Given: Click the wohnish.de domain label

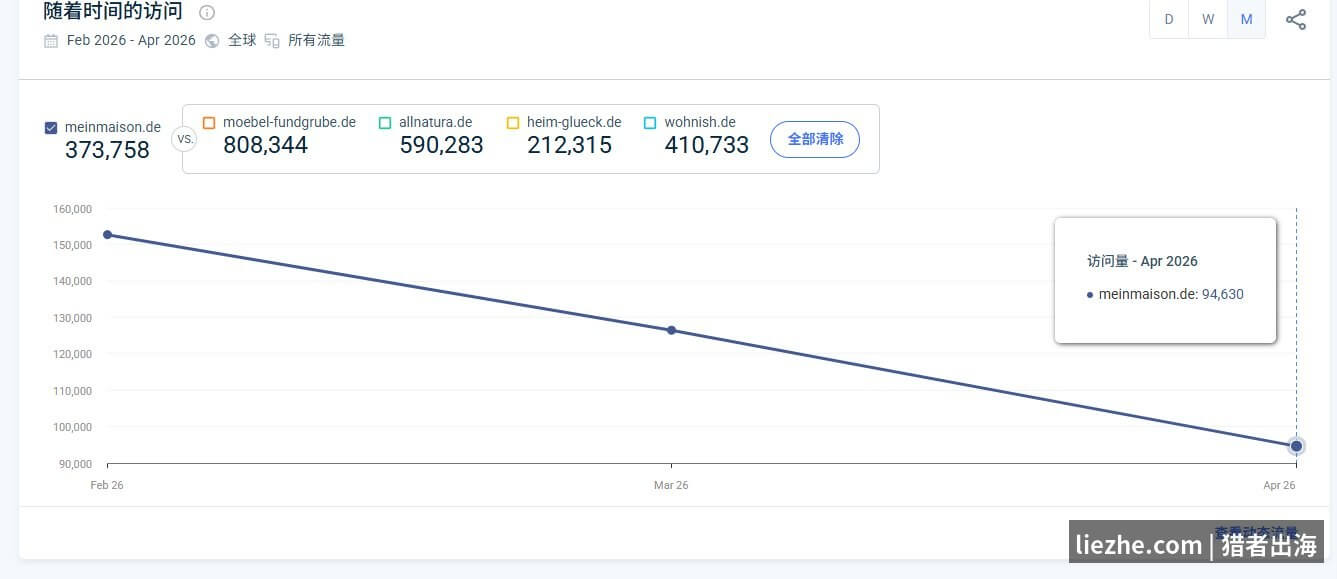Looking at the screenshot, I should (x=700, y=123).
